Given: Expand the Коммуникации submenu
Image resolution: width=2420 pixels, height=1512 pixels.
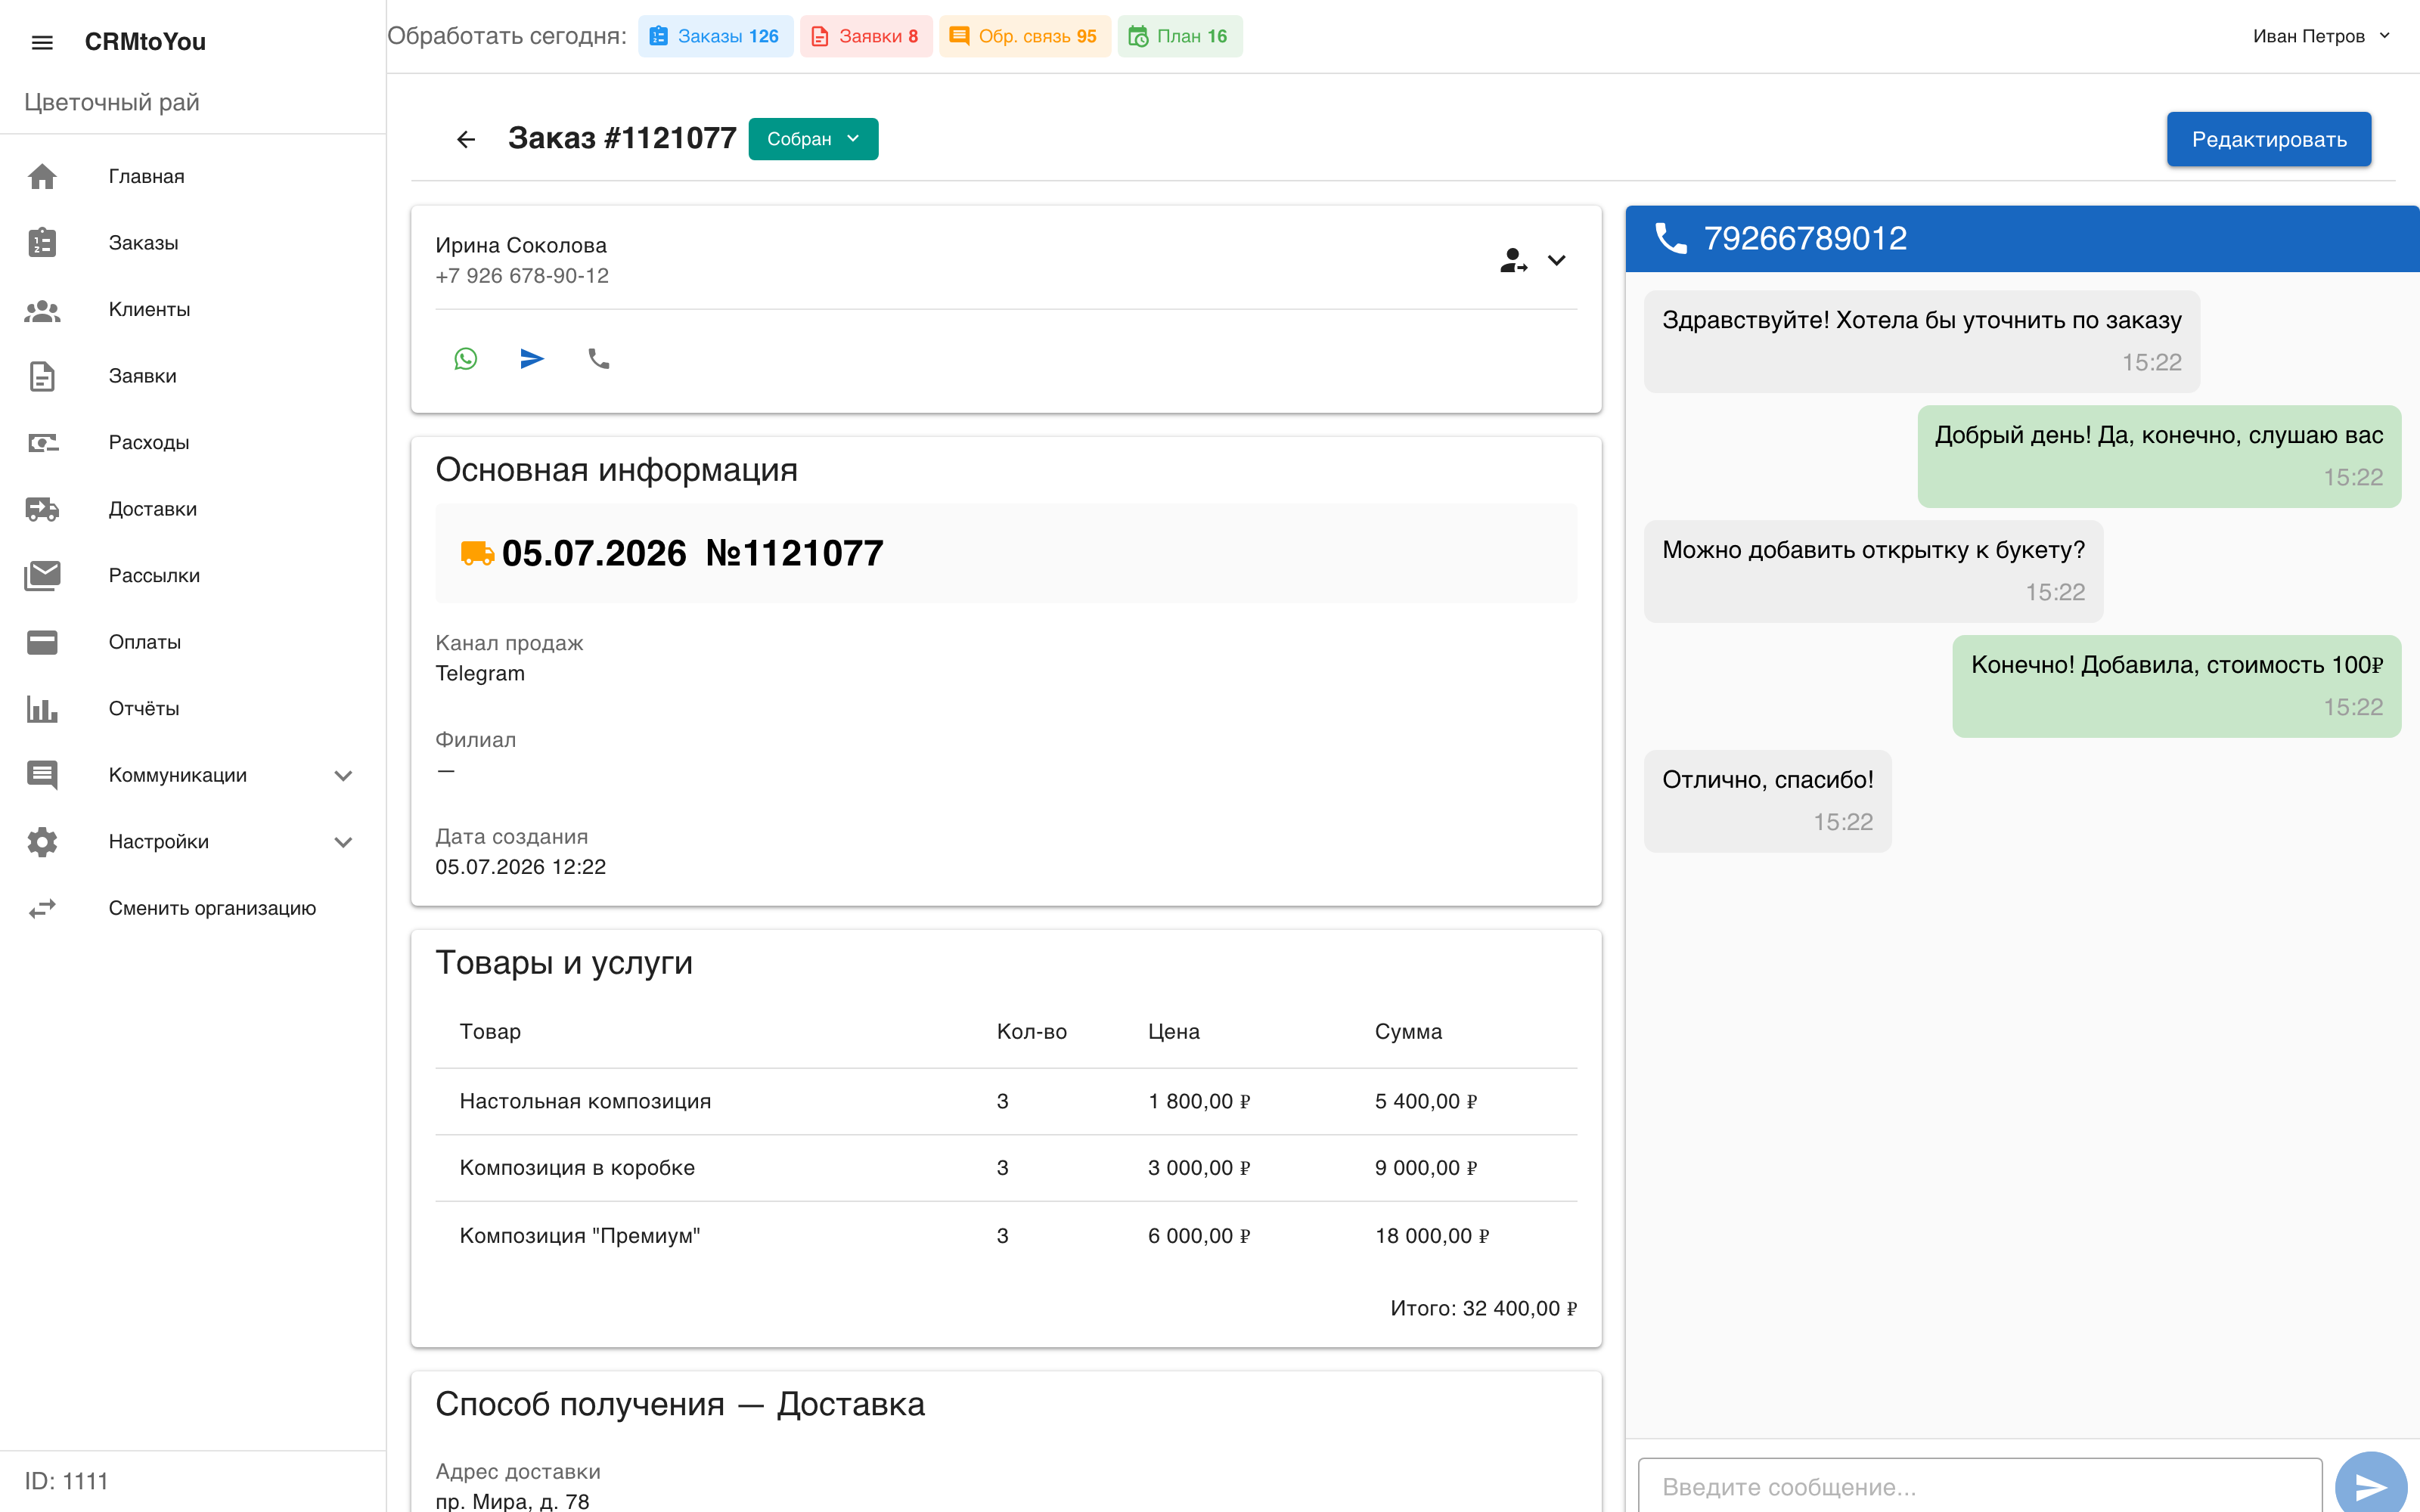Looking at the screenshot, I should pos(343,775).
